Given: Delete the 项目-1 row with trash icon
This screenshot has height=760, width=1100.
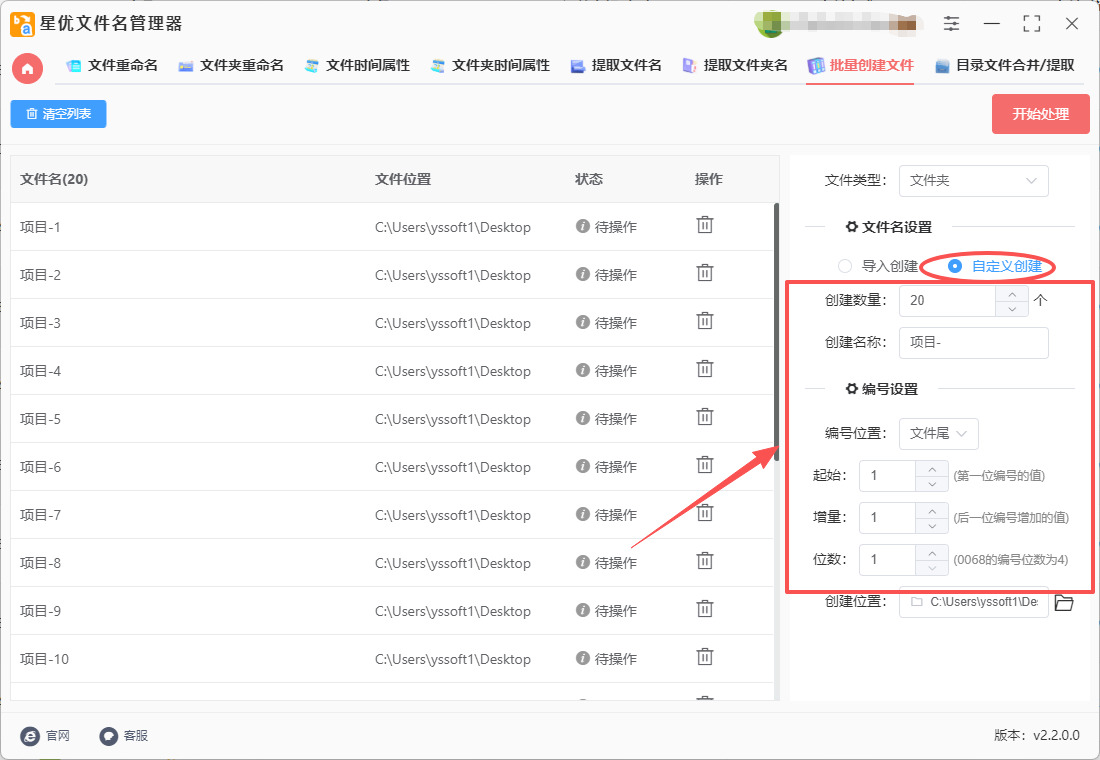Looking at the screenshot, I should click(x=704, y=225).
